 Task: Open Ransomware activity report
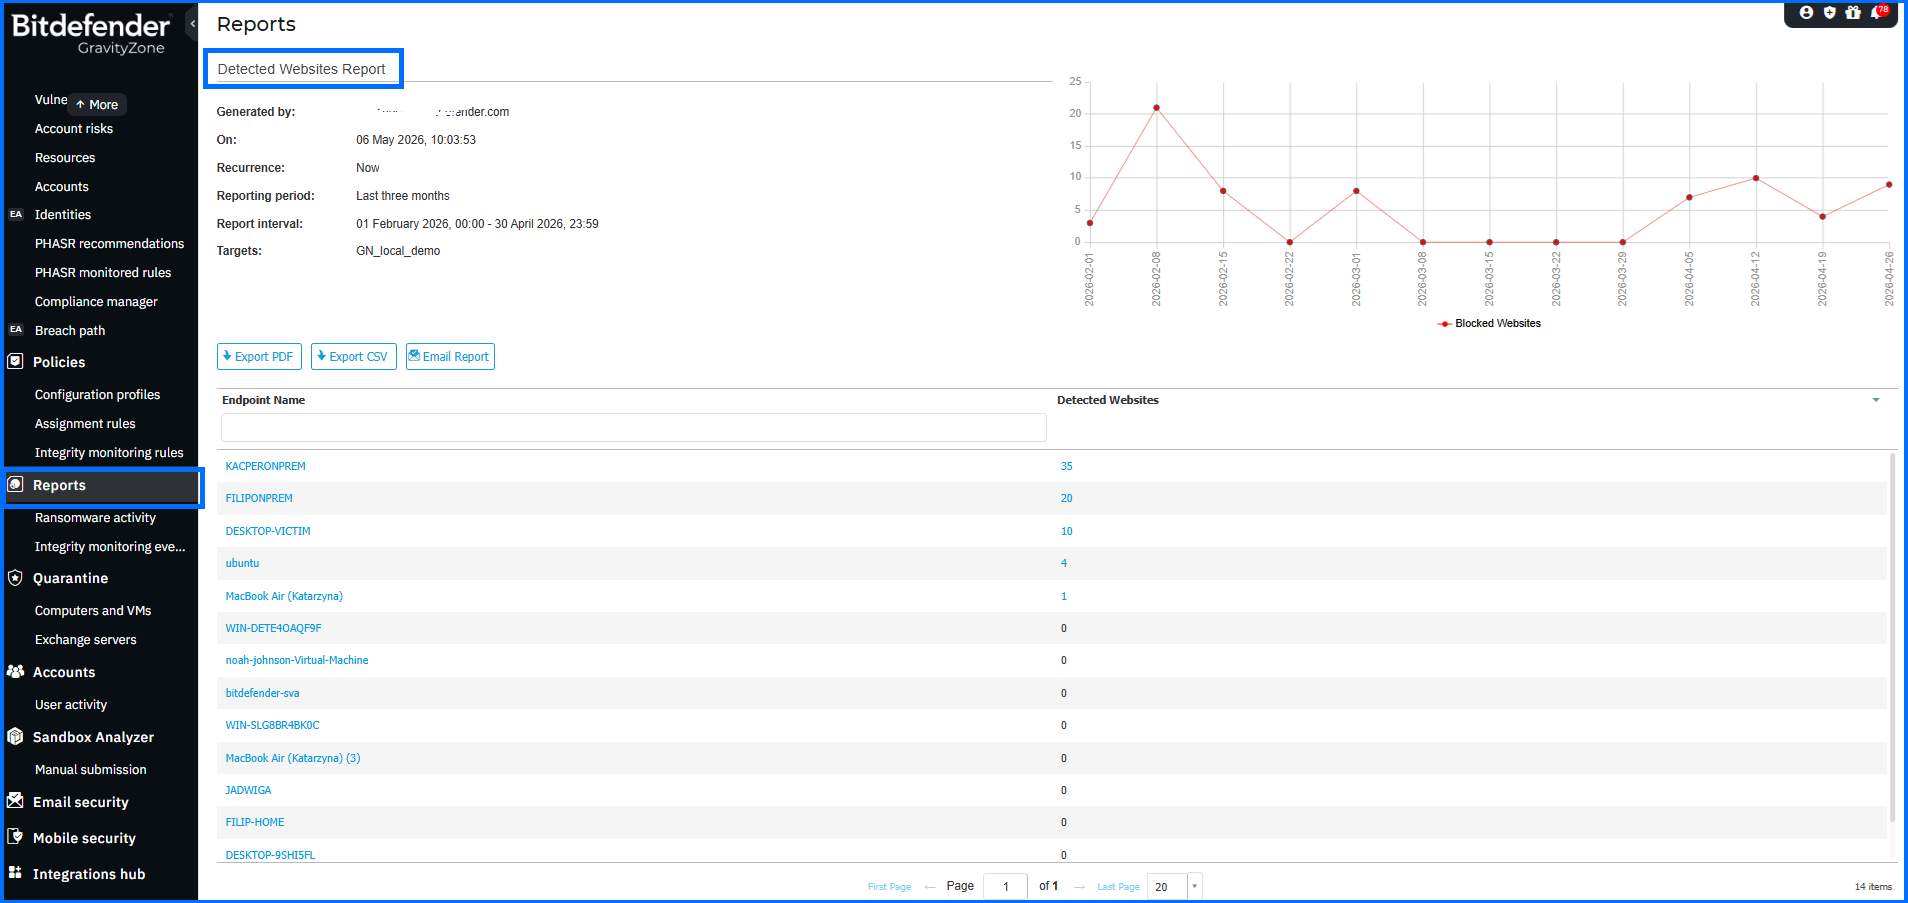pyautogui.click(x=95, y=518)
